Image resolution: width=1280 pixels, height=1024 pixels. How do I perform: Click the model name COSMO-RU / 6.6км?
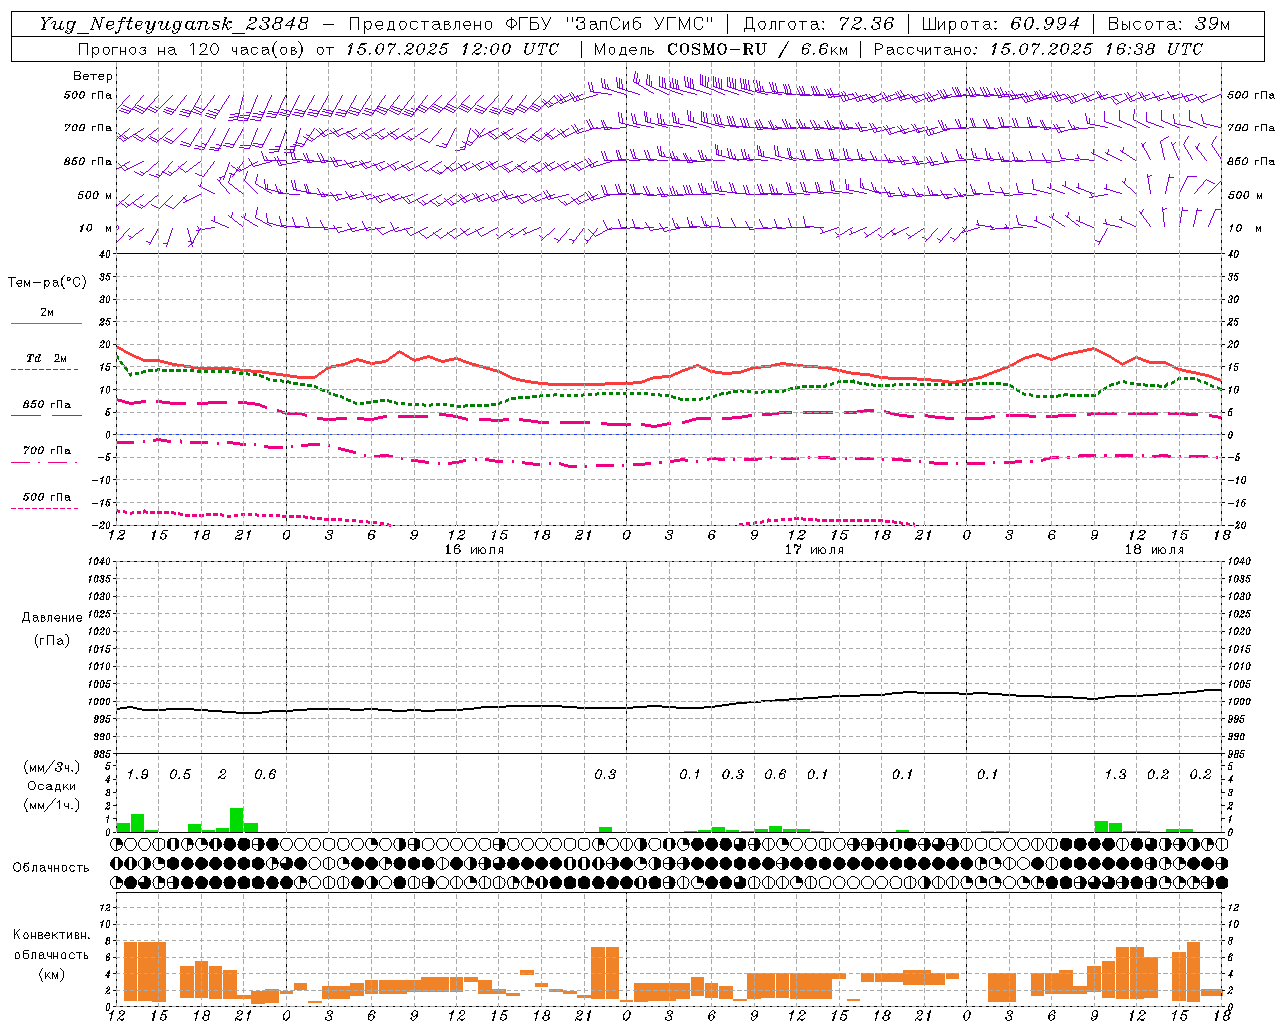click(x=757, y=49)
